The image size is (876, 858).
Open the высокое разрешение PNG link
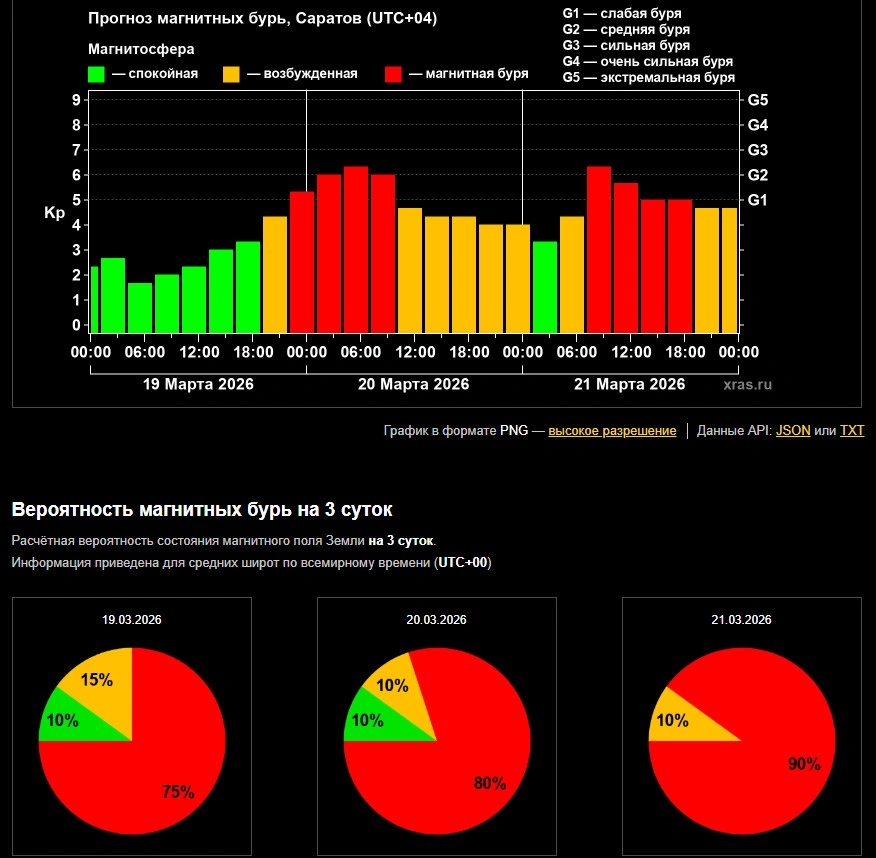click(612, 431)
